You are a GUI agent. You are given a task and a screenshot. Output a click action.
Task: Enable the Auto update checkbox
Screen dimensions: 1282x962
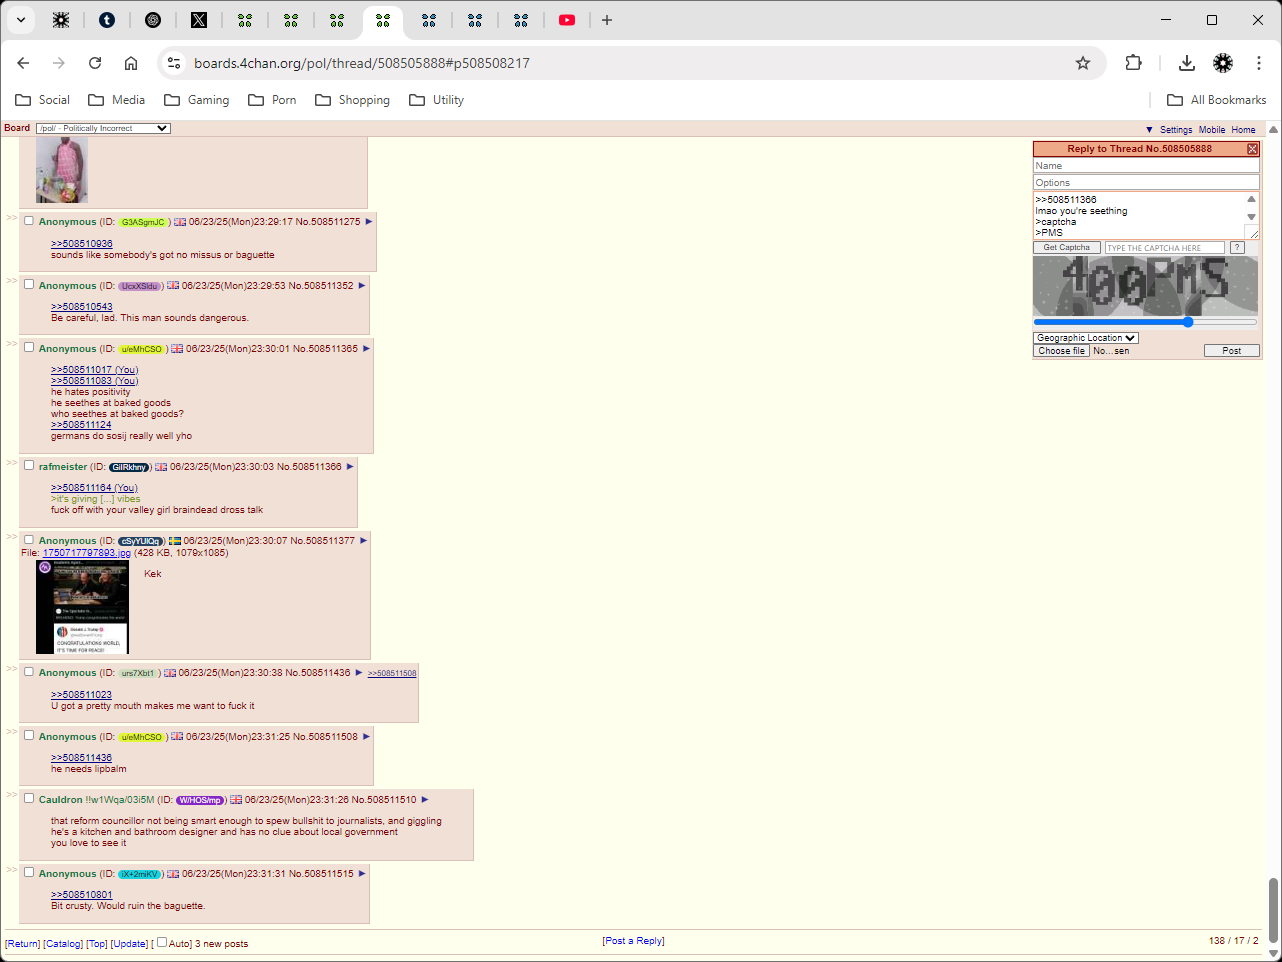click(162, 942)
